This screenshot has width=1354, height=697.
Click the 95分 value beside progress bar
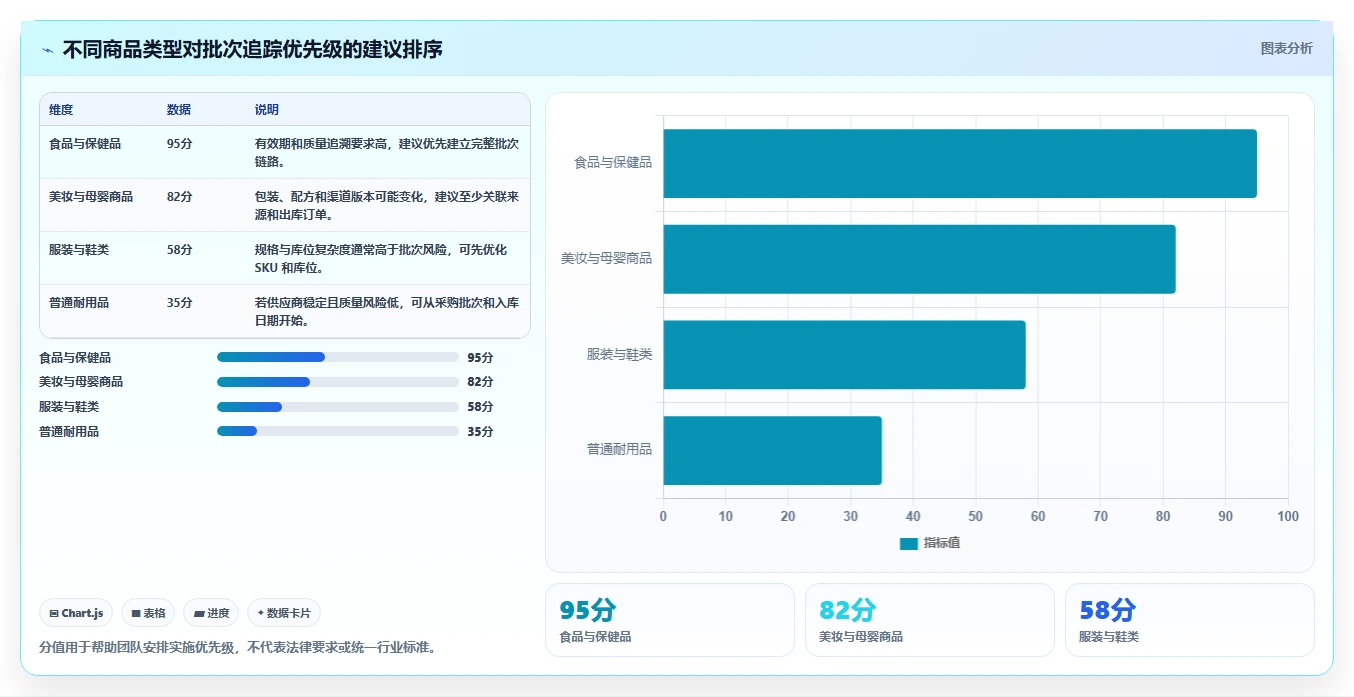coord(480,357)
